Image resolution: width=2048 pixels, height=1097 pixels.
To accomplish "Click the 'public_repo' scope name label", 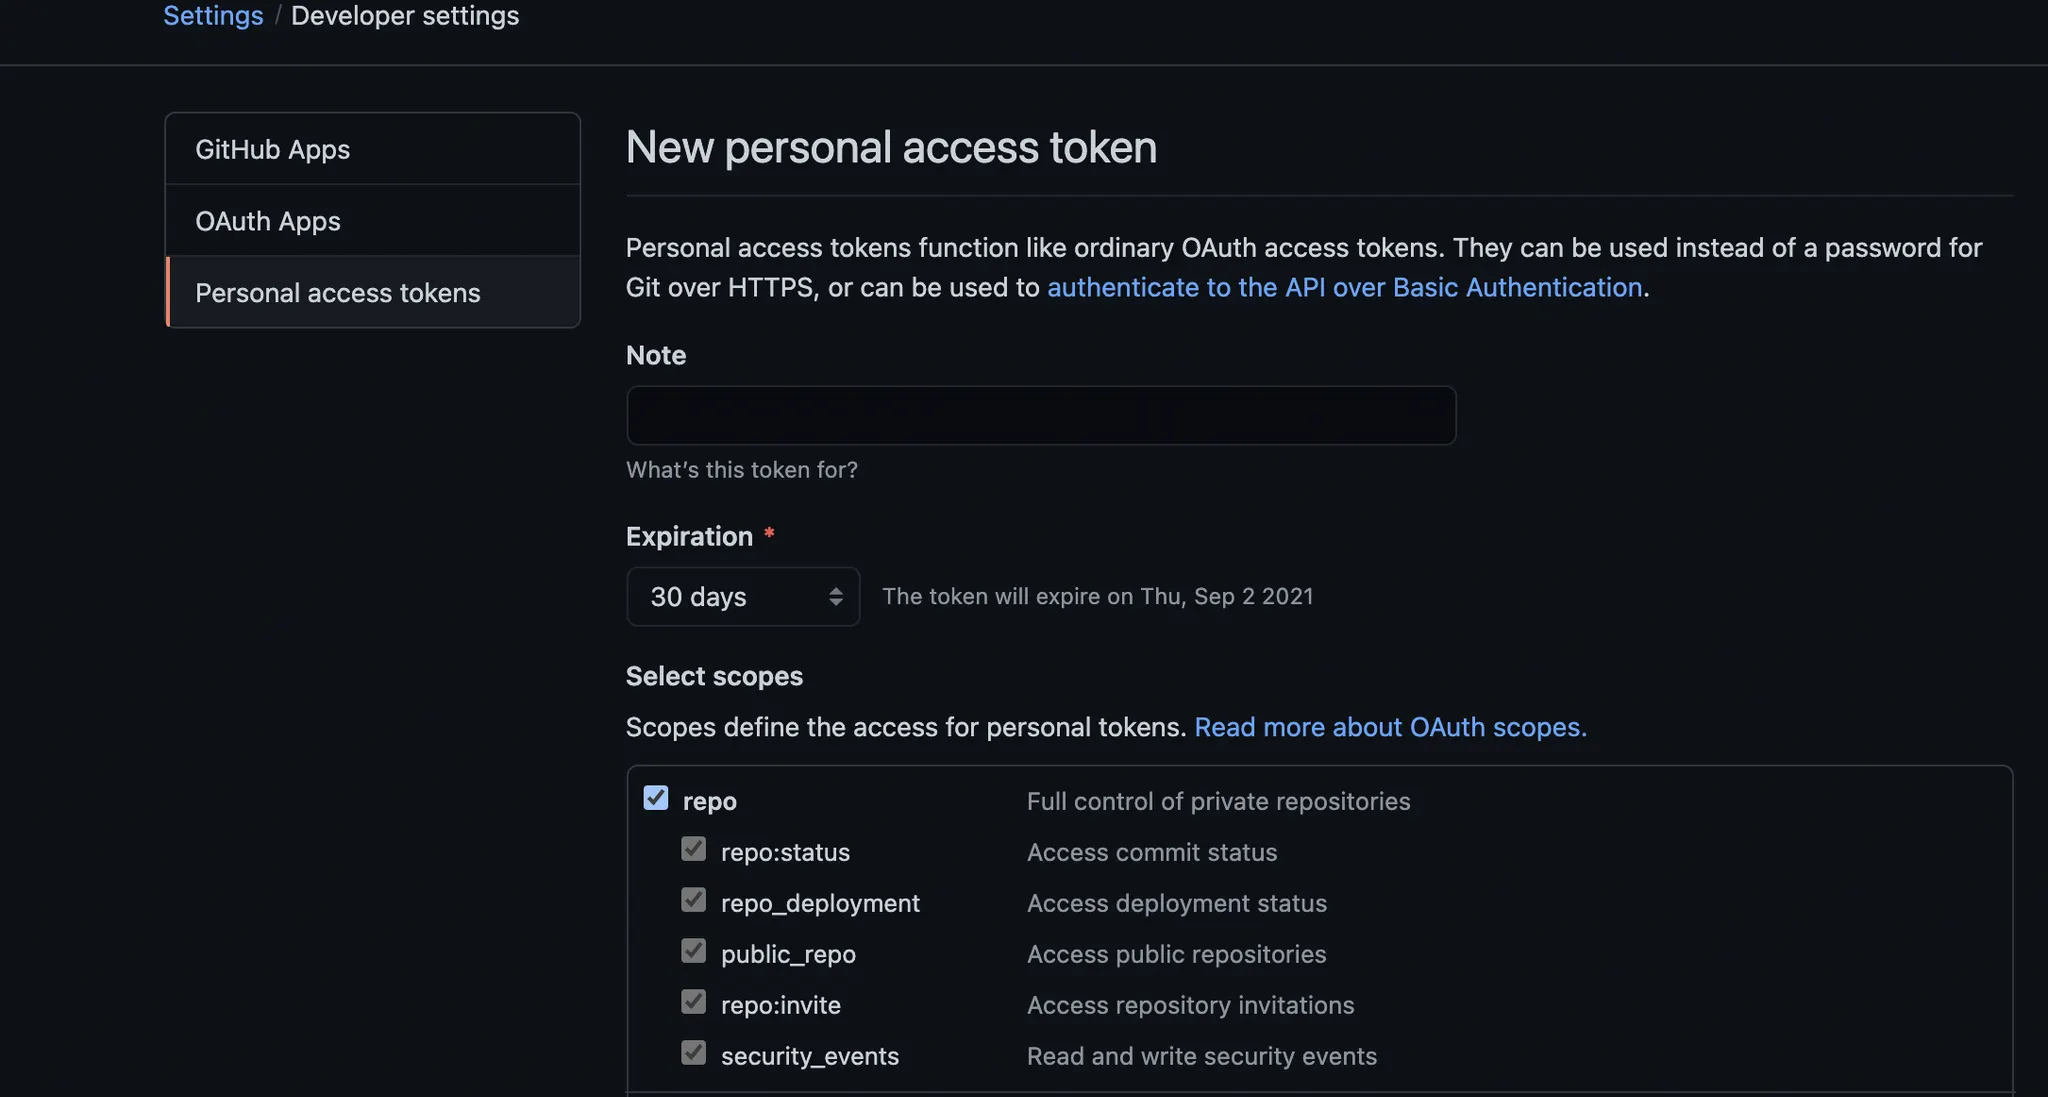I will 788,955.
